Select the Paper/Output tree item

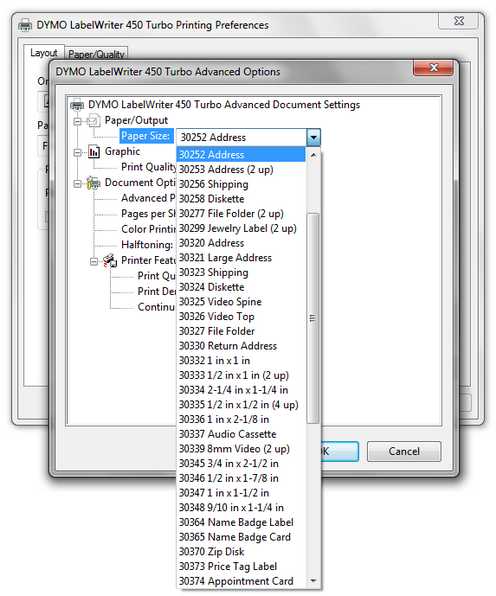coord(136,120)
